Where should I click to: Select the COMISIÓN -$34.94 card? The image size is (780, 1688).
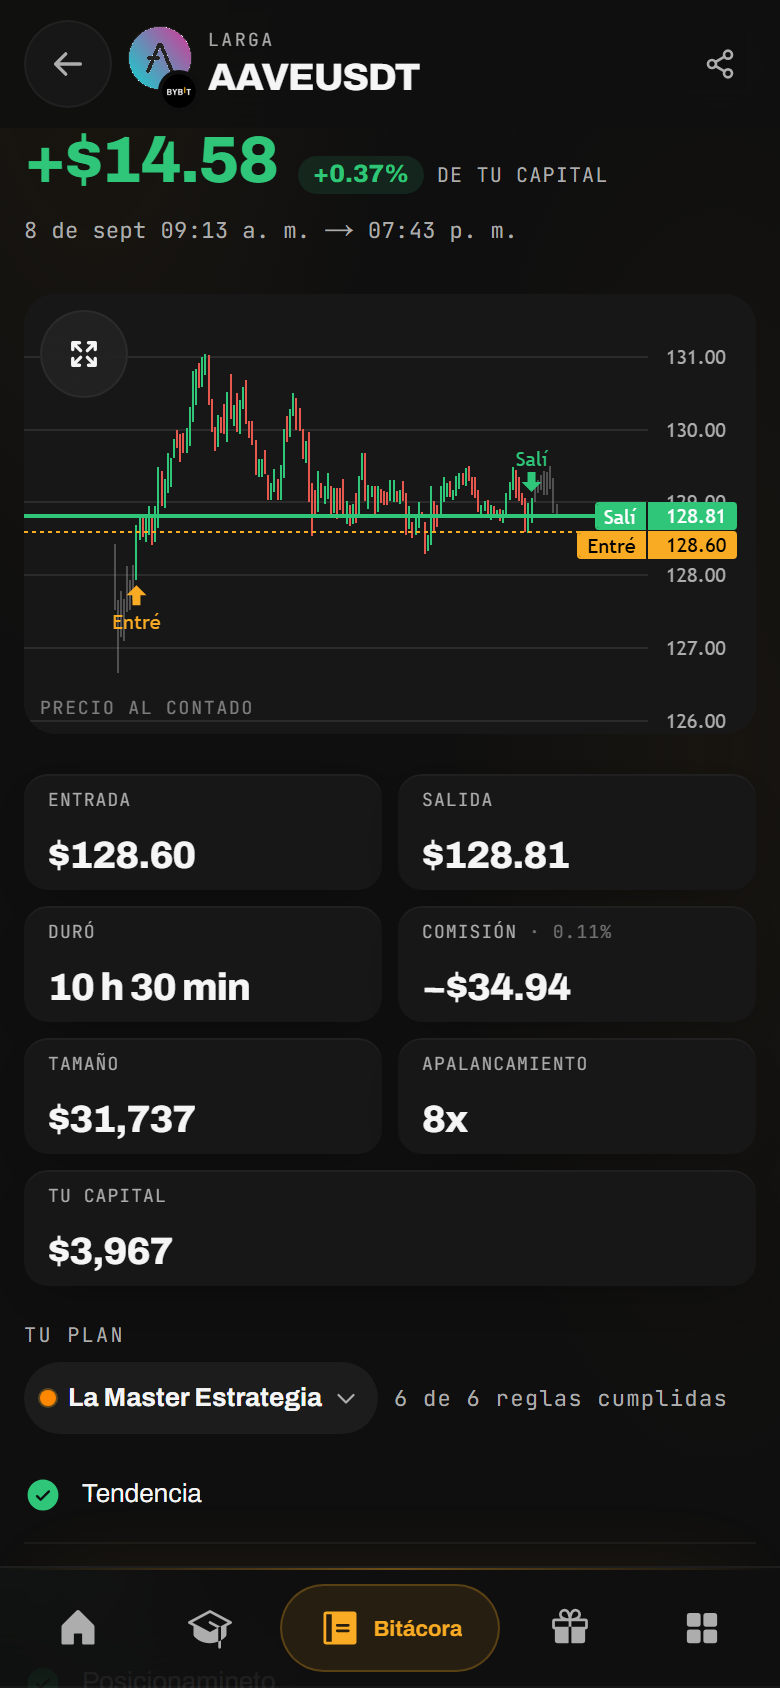(x=577, y=964)
